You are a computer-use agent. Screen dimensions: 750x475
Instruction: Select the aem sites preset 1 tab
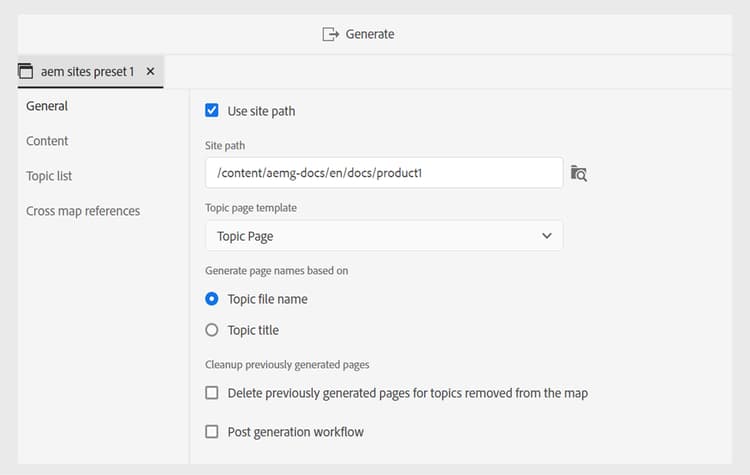coord(87,72)
